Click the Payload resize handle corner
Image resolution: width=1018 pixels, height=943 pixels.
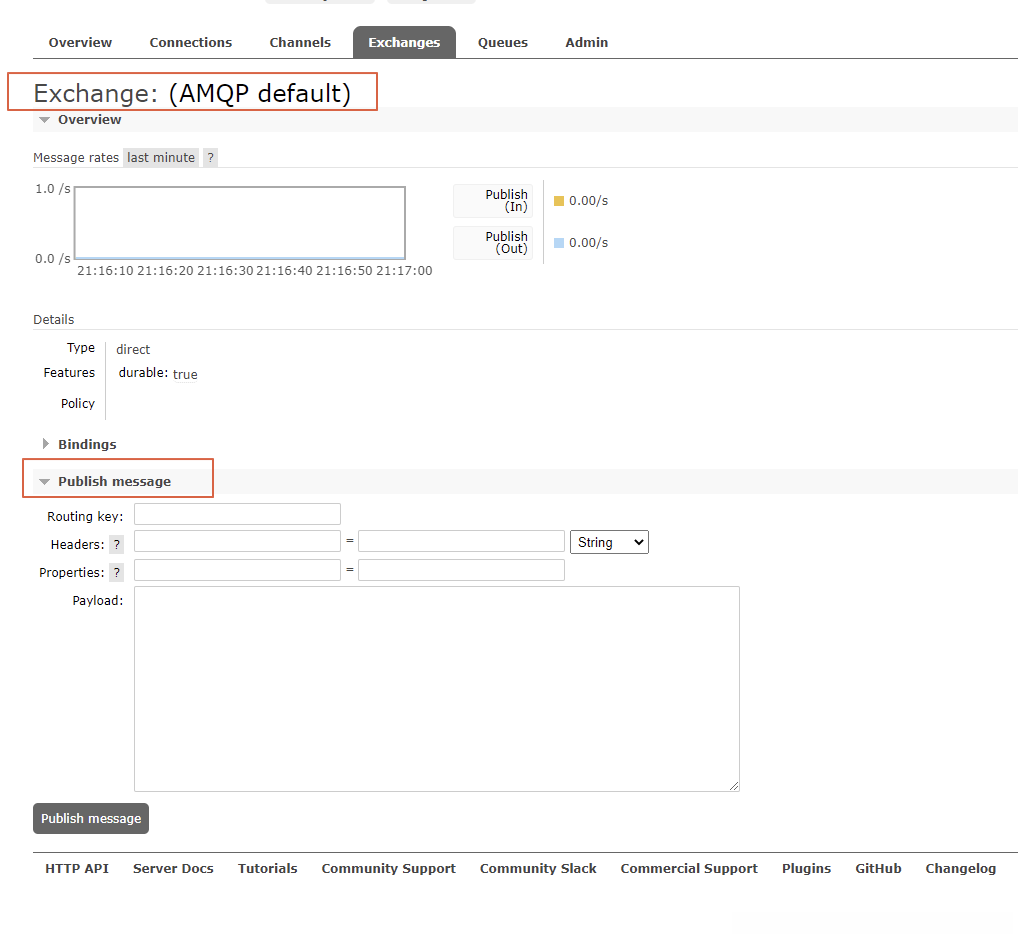[734, 786]
